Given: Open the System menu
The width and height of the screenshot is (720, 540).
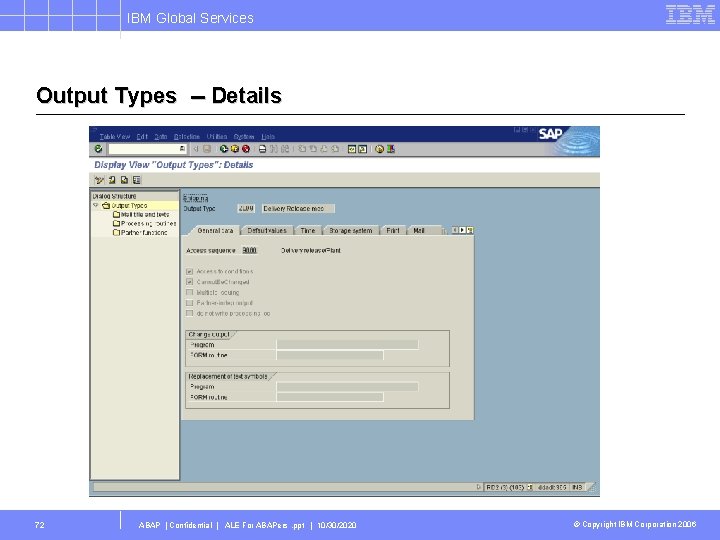Looking at the screenshot, I should pos(244,136).
